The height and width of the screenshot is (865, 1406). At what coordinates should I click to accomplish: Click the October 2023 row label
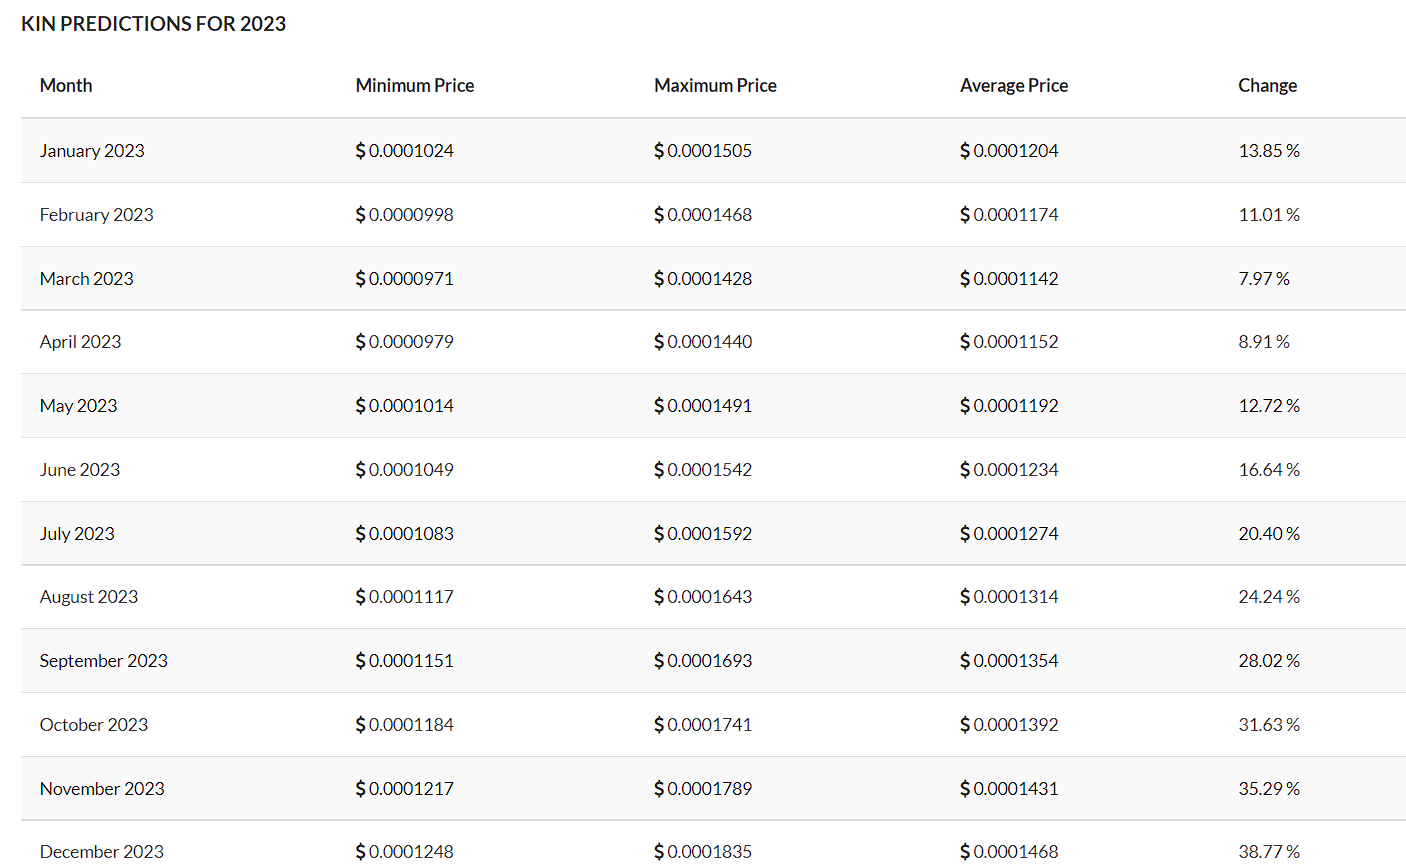(x=94, y=724)
